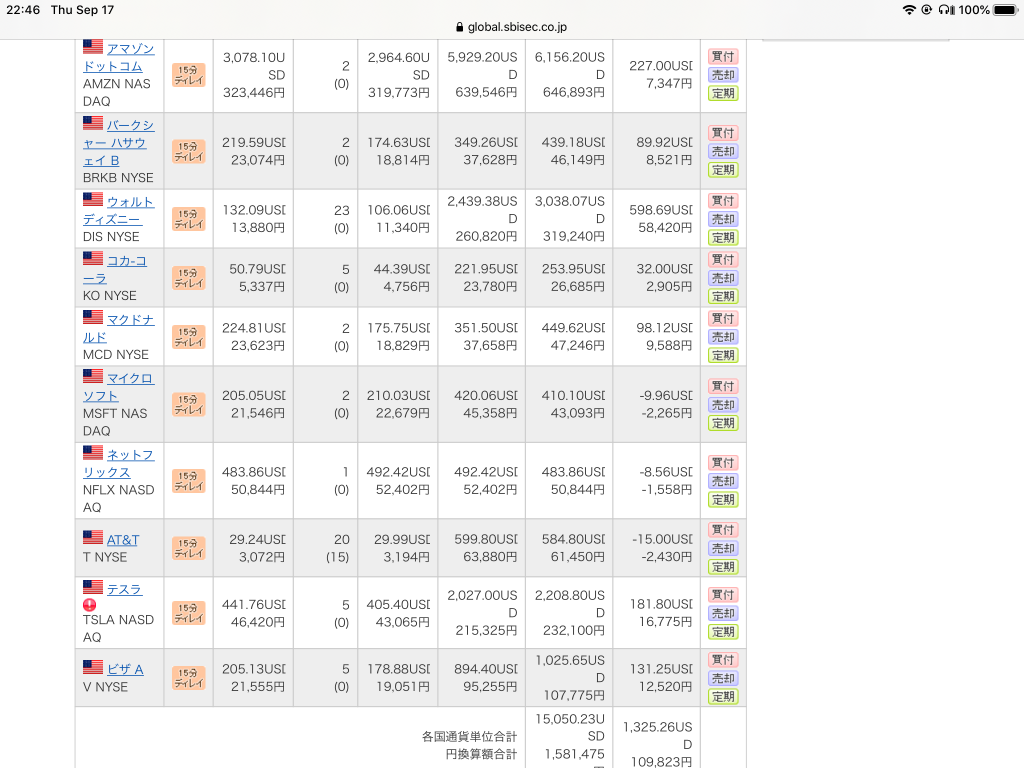Click the 15分ディレイ badge in the Visa row

coord(189,678)
